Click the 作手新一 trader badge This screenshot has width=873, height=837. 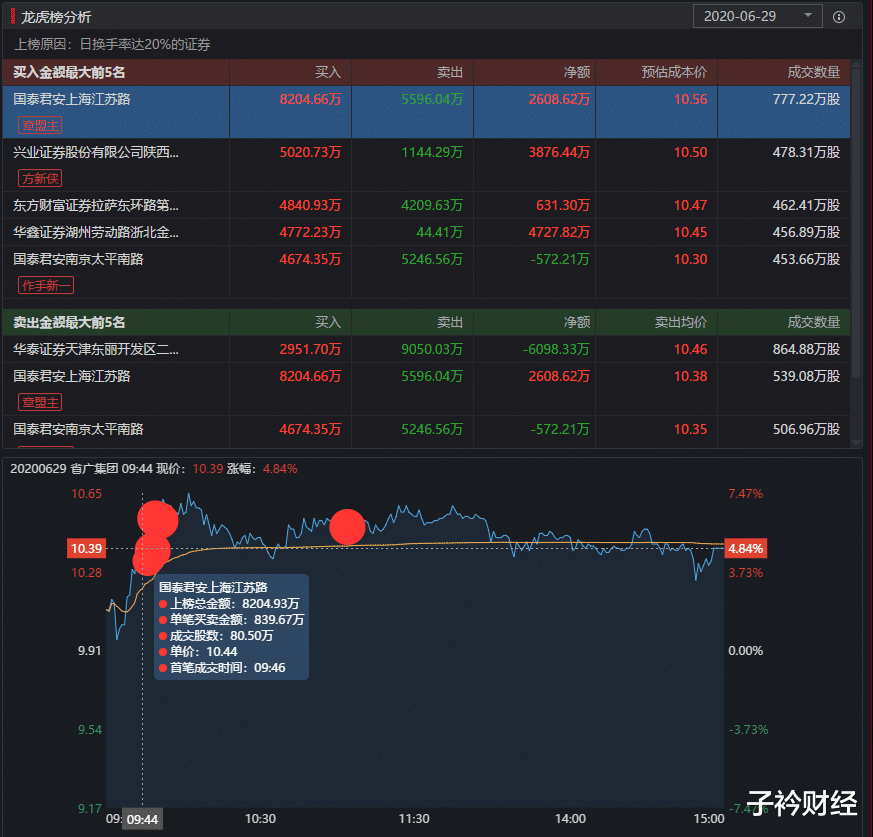coord(44,284)
